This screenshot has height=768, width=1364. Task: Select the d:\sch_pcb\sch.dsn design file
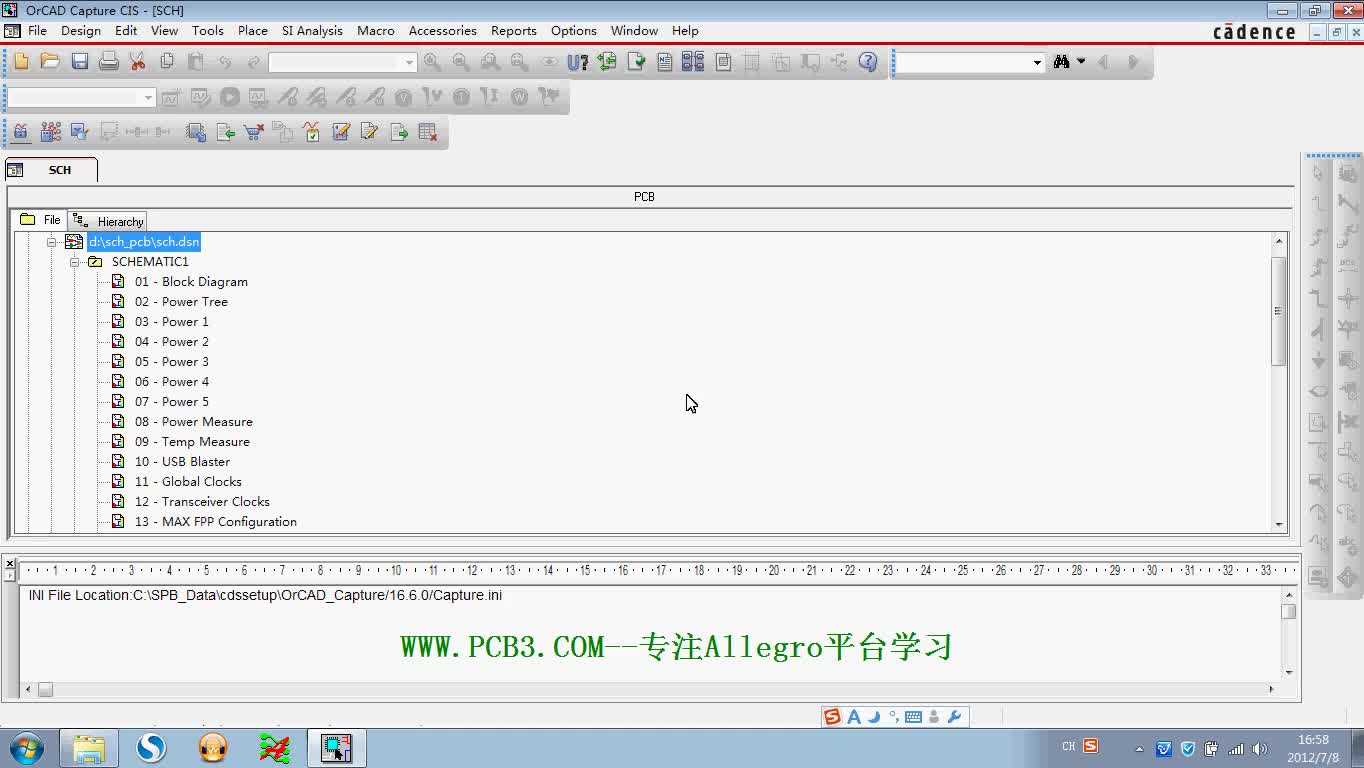[x=144, y=242]
